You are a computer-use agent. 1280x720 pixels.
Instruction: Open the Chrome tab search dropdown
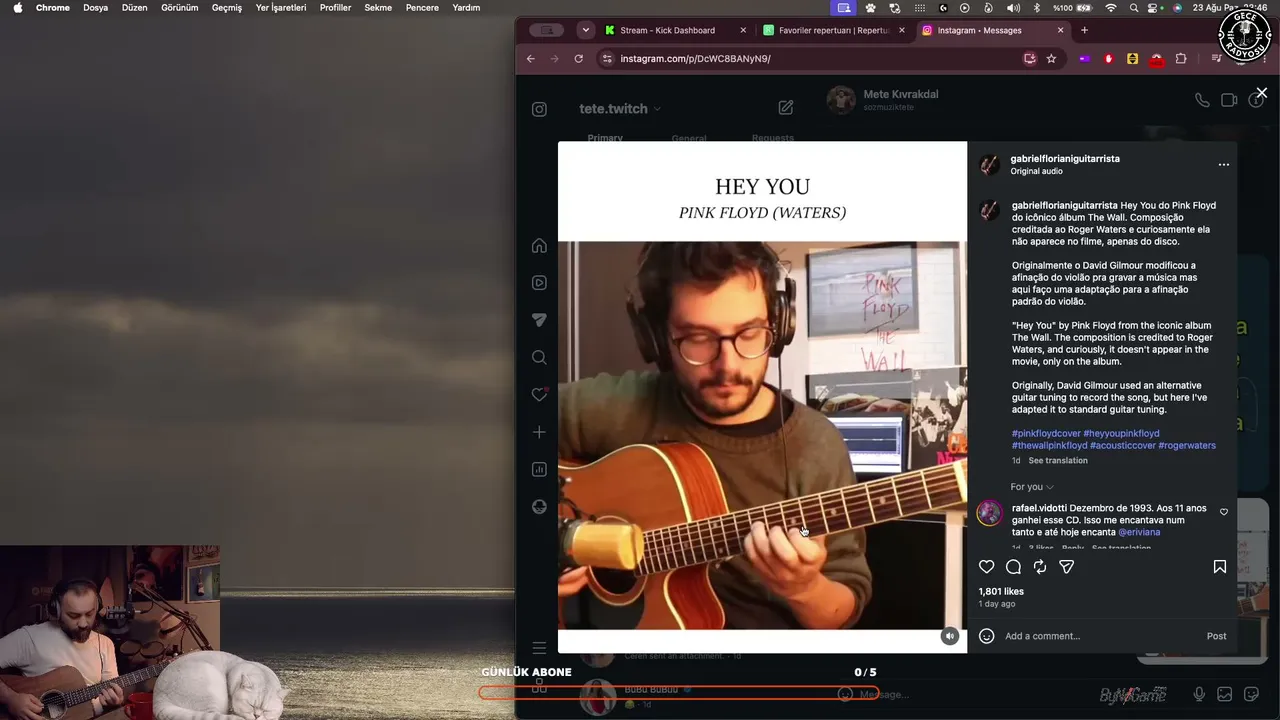pyautogui.click(x=585, y=30)
